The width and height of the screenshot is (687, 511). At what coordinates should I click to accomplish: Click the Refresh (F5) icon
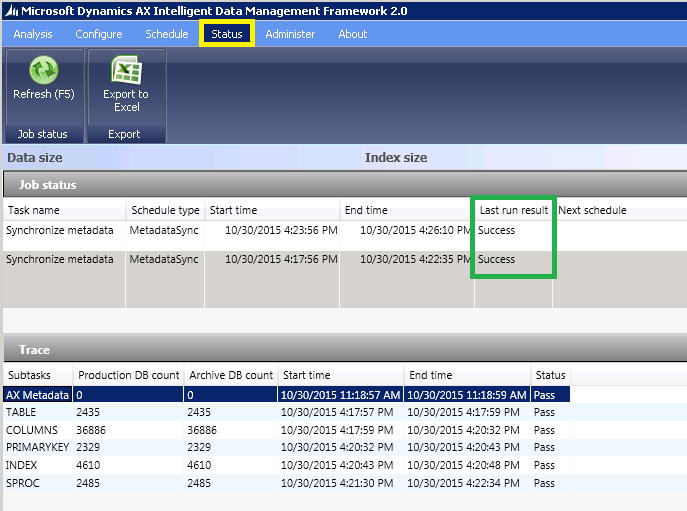(x=43, y=71)
